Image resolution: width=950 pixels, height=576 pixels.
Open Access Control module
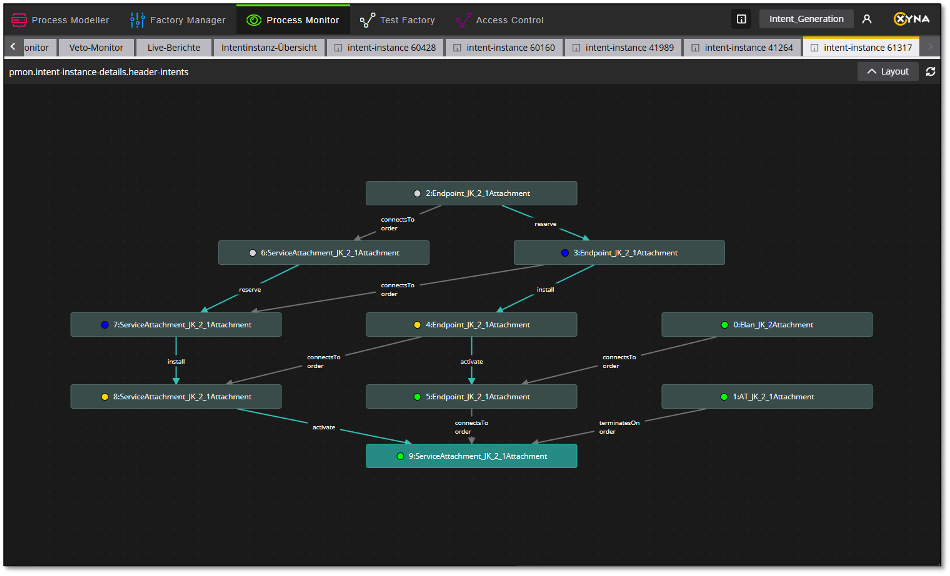pyautogui.click(x=499, y=20)
